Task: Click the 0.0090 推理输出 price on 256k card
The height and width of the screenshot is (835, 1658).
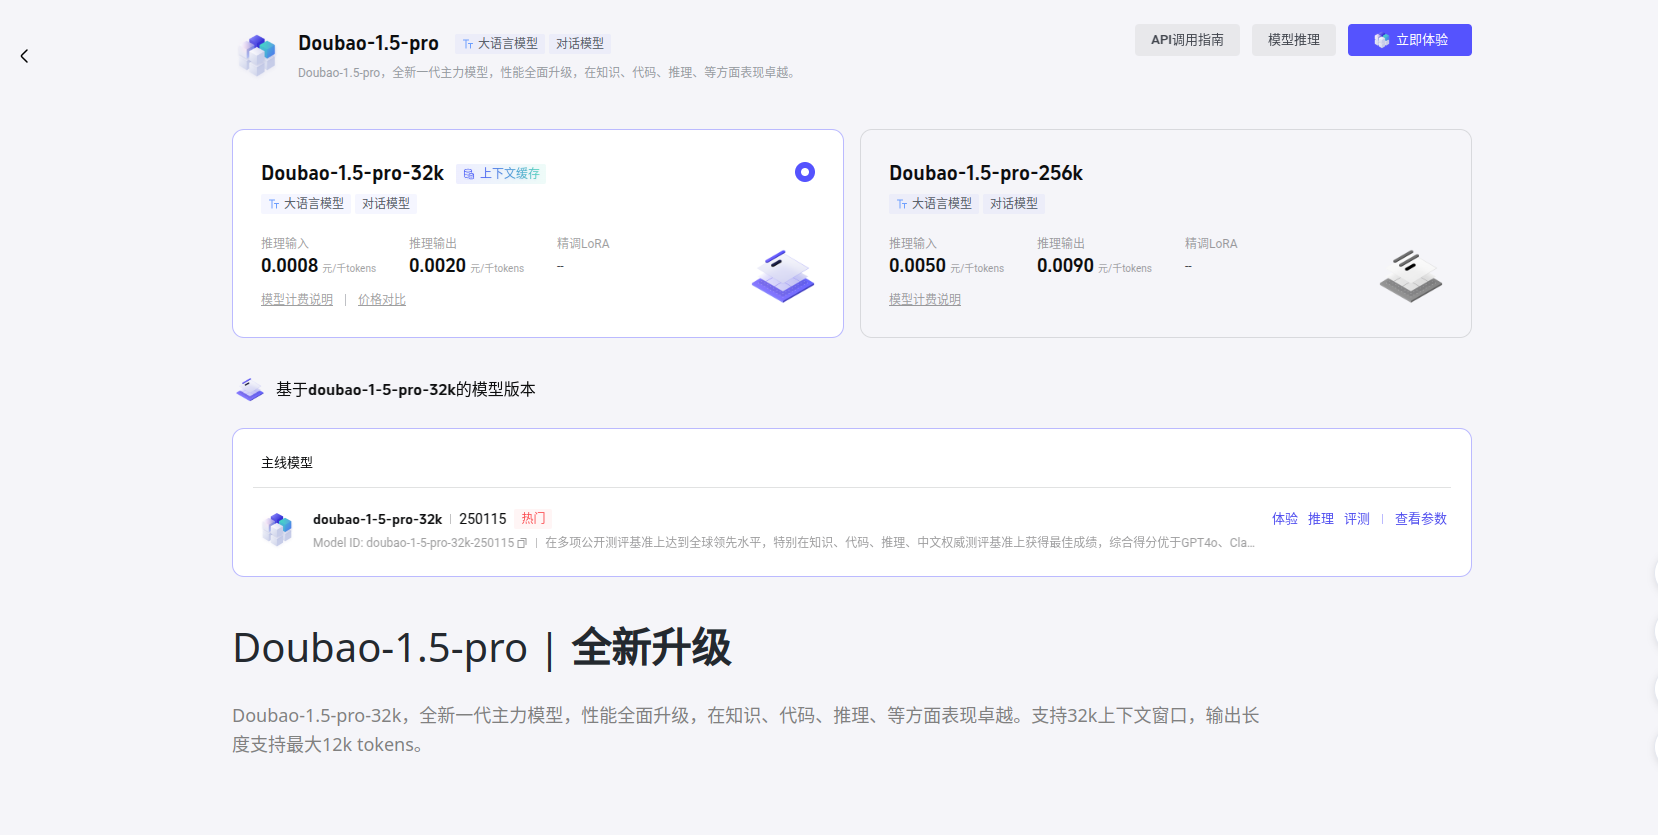Action: click(1066, 266)
